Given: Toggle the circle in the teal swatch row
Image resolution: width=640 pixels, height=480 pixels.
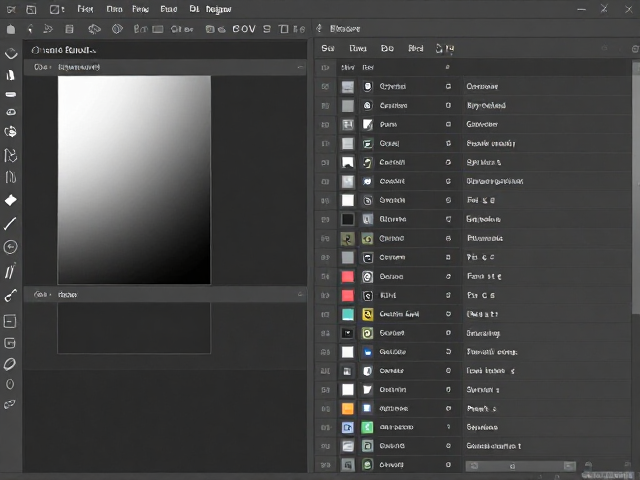Looking at the screenshot, I should click(x=448, y=314).
